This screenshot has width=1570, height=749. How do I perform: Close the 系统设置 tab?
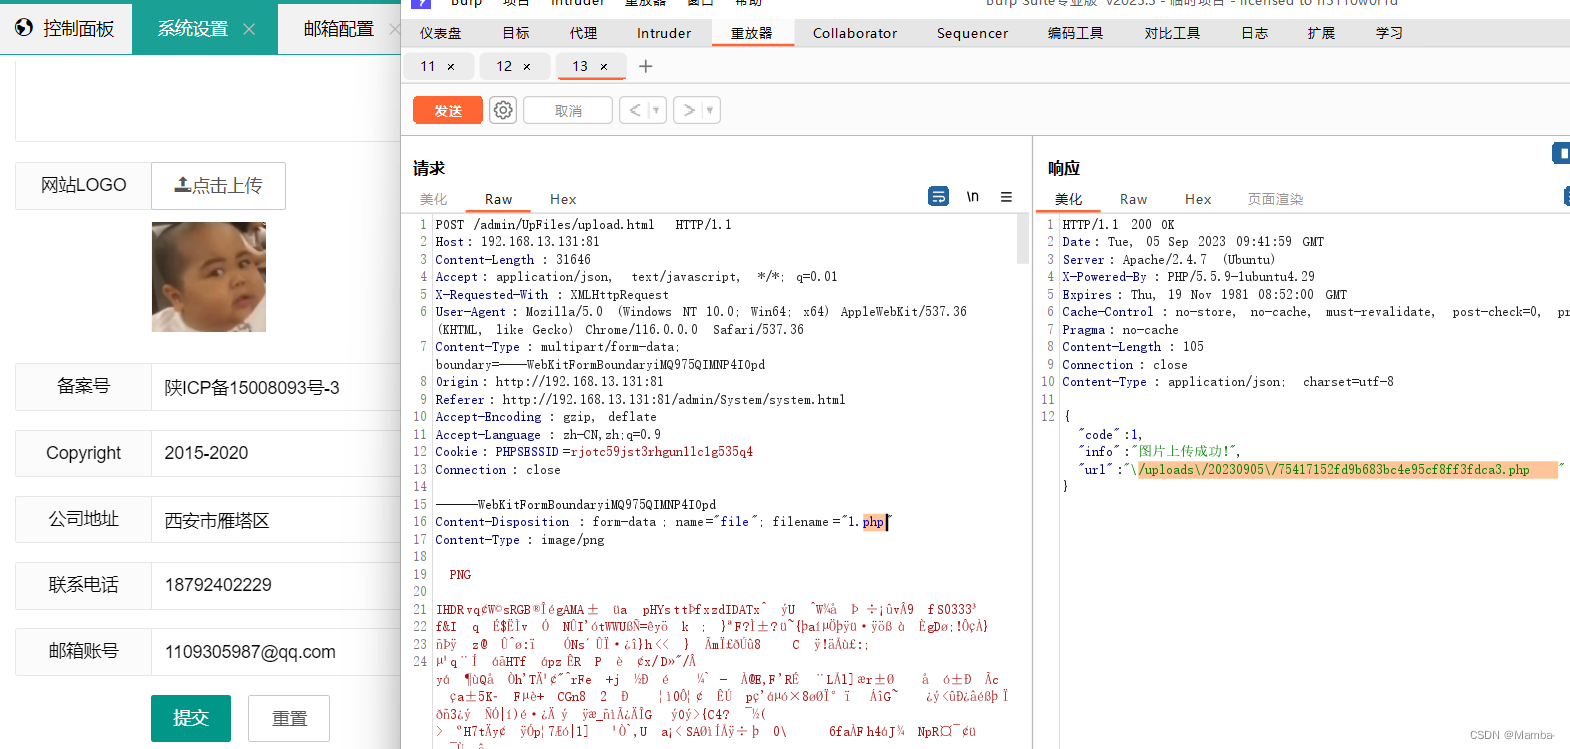[x=249, y=29]
